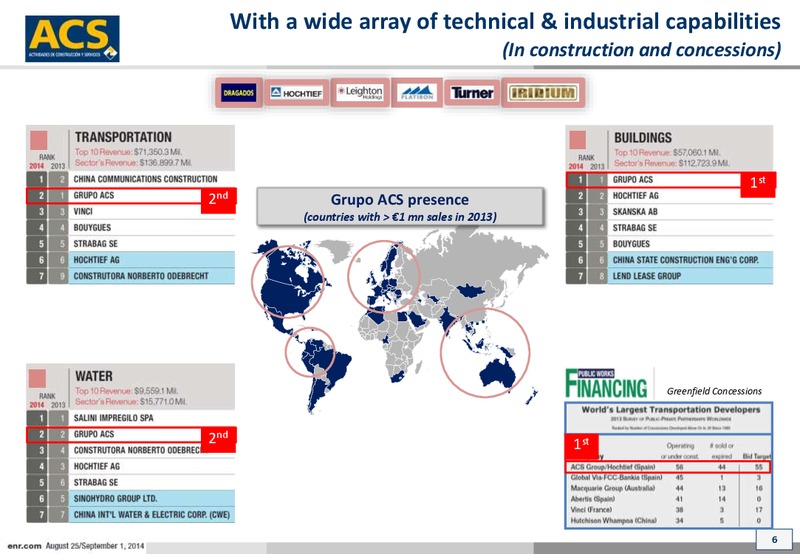Click Water 'Top 10 Revenue: $9,559.1 Mil.' text

point(127,391)
